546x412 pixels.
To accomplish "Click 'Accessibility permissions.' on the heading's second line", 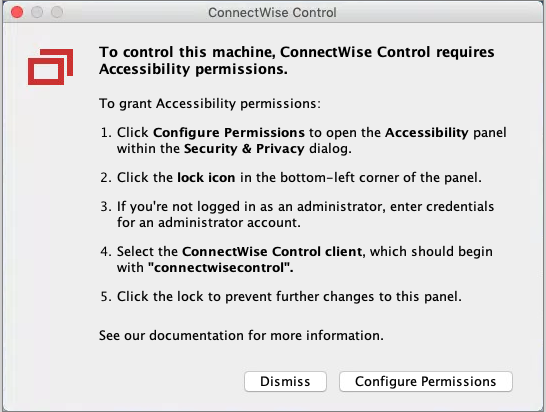I will pyautogui.click(x=193, y=69).
